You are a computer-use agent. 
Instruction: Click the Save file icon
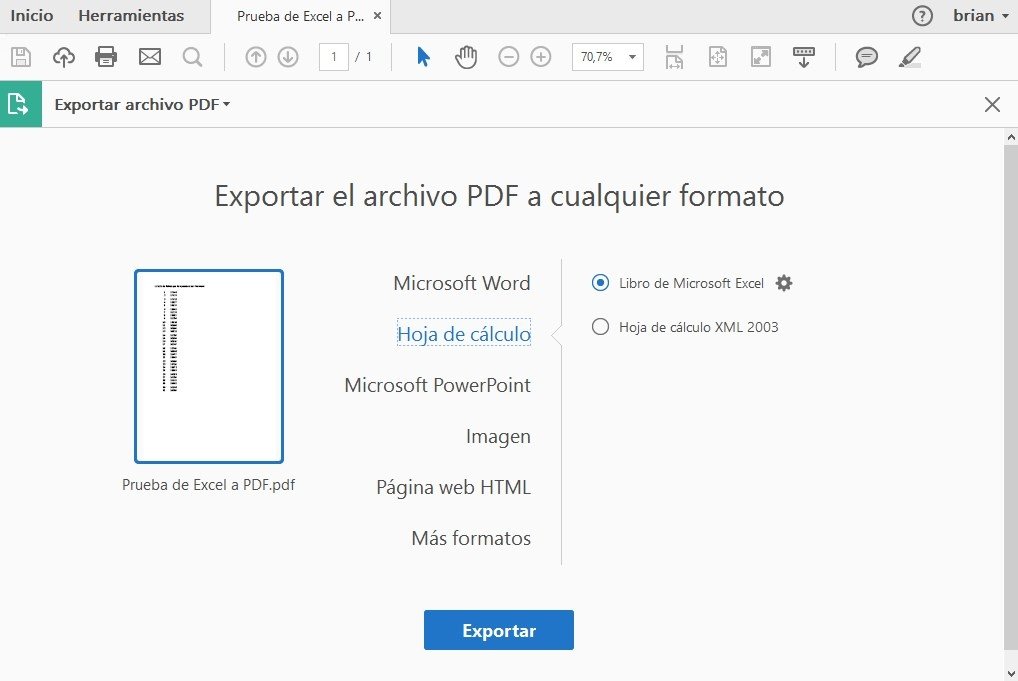pyautogui.click(x=21, y=57)
